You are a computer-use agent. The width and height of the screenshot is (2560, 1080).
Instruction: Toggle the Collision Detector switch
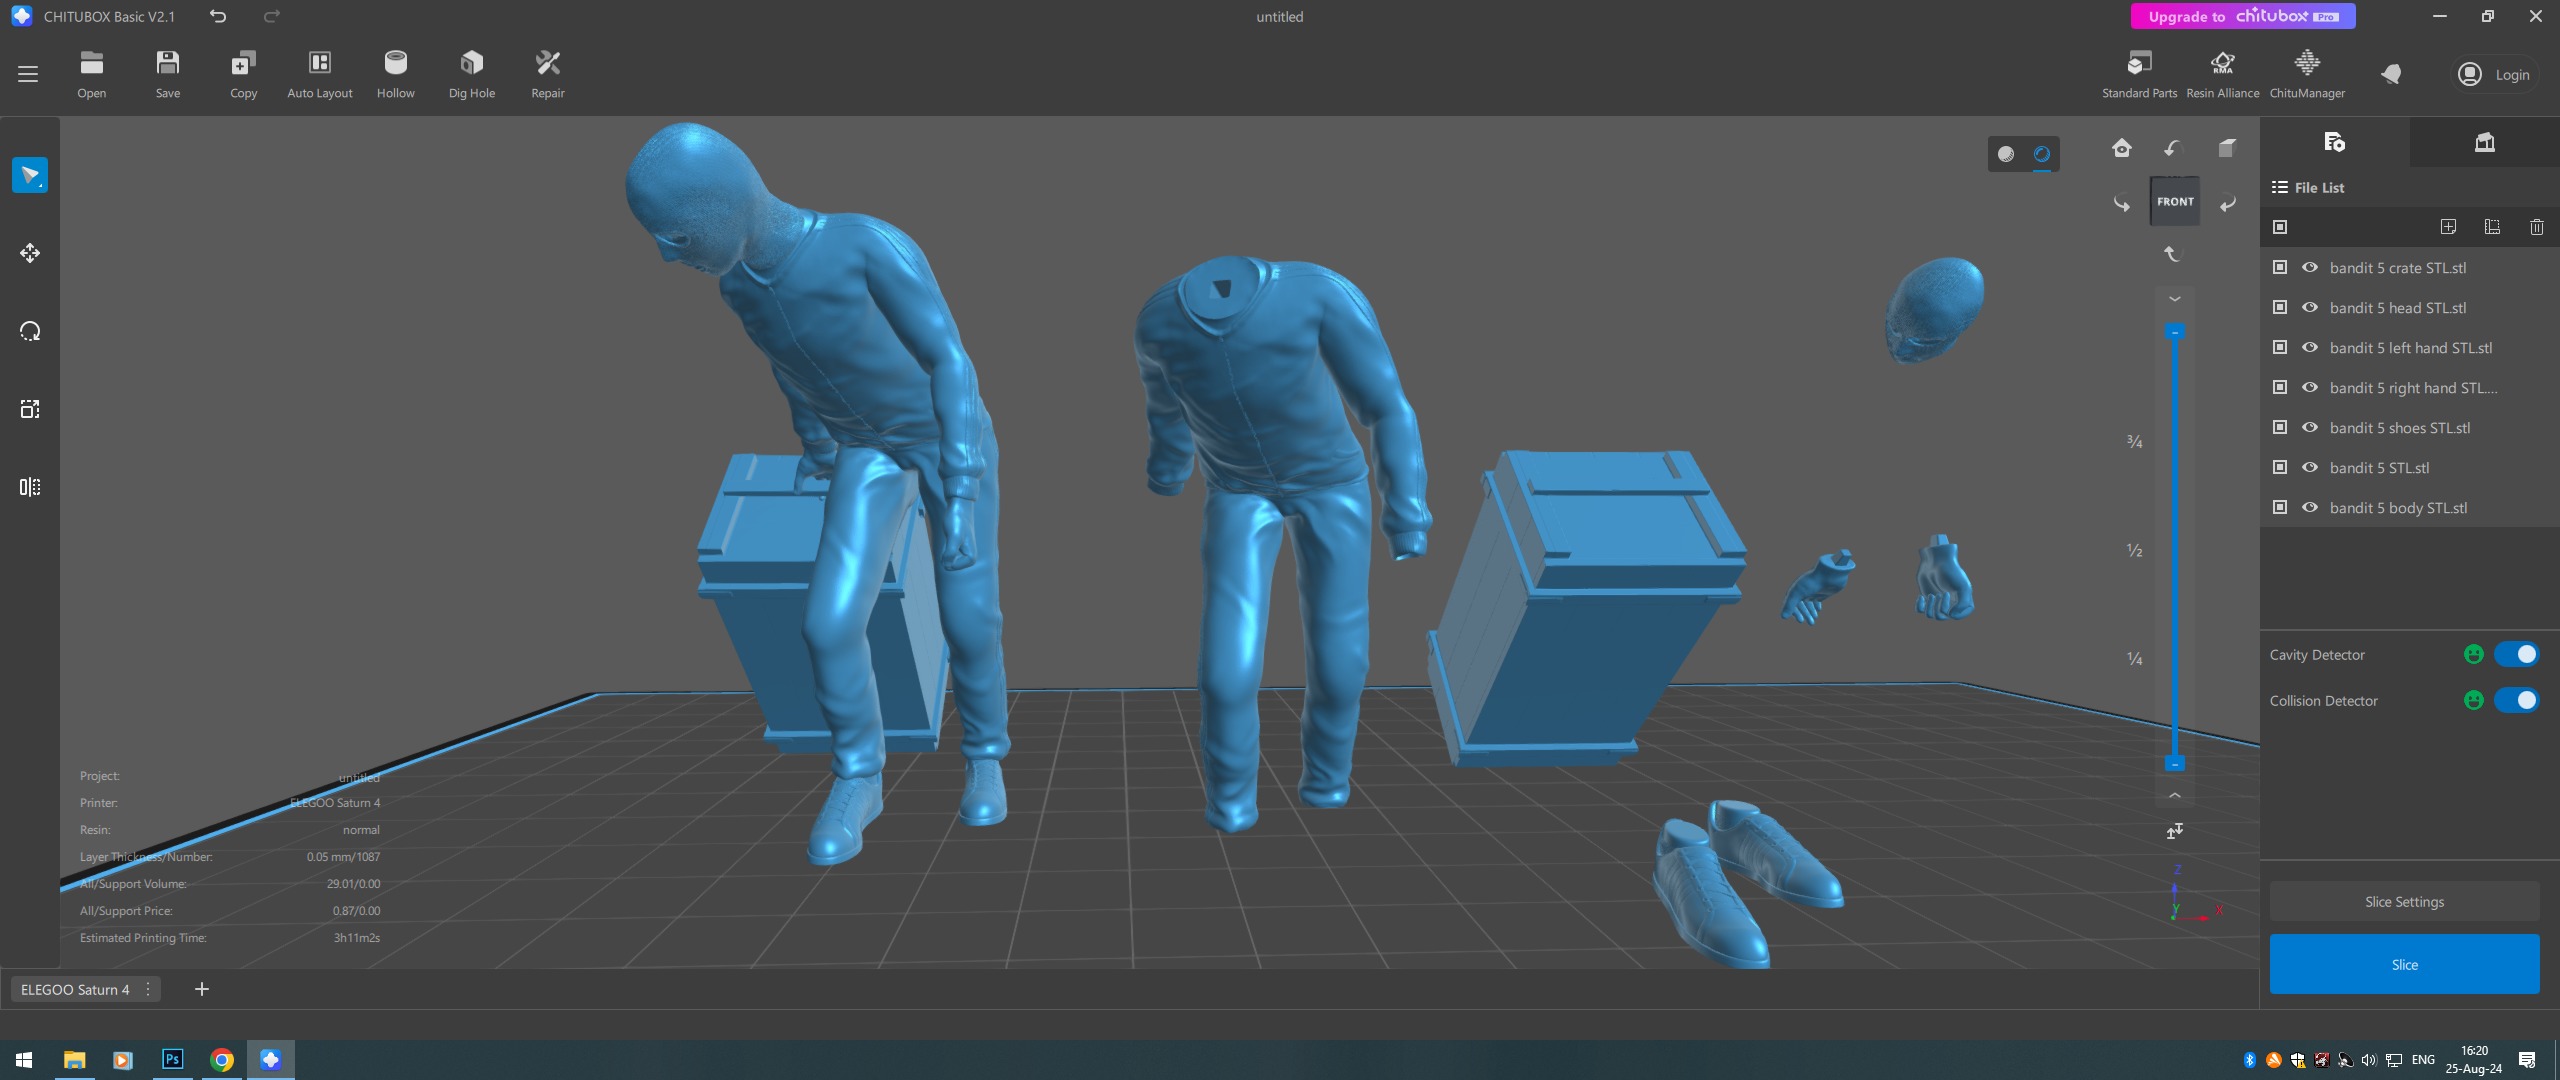pos(2516,701)
